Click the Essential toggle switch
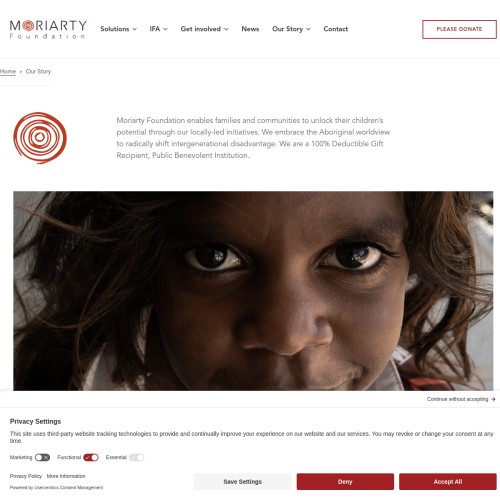This screenshot has height=500, width=500. tap(136, 457)
